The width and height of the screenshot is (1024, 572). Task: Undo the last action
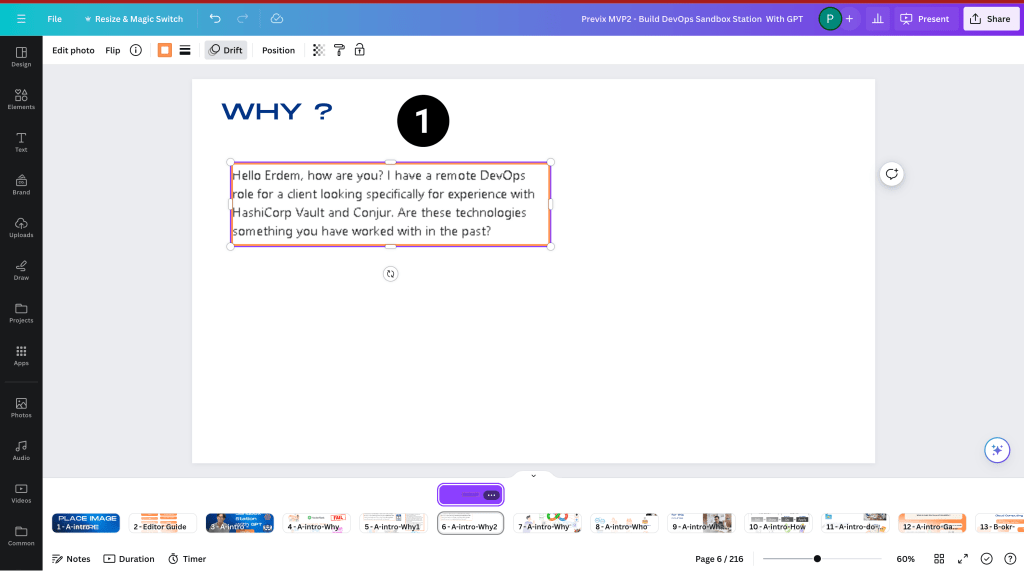[x=215, y=19]
